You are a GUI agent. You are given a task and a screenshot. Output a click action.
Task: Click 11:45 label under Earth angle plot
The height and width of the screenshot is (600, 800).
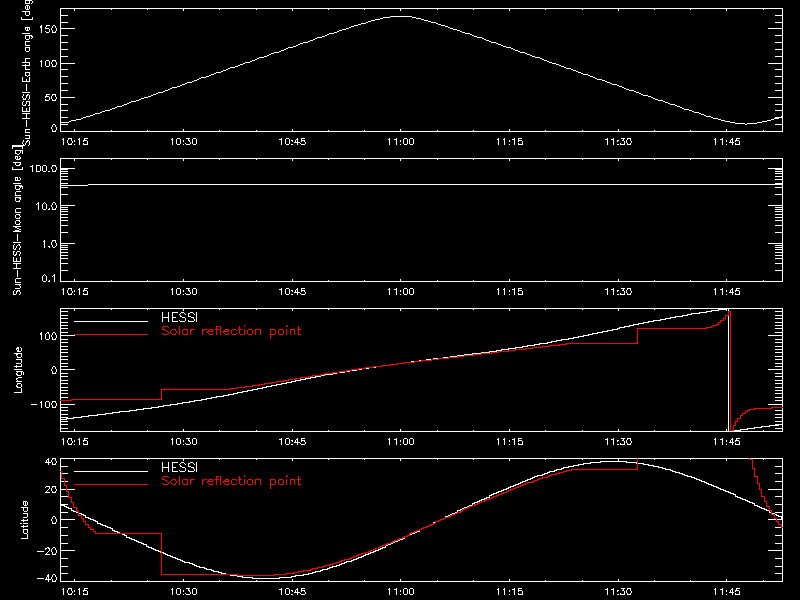(x=727, y=142)
